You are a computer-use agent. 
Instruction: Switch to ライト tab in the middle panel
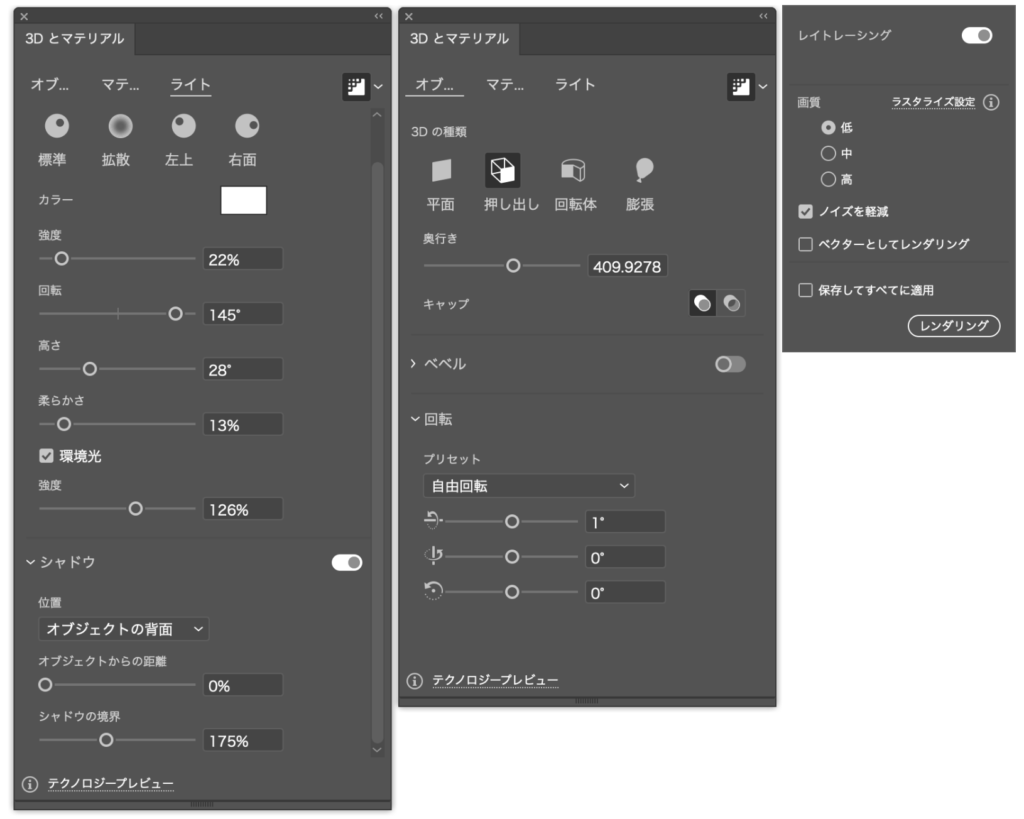575,85
